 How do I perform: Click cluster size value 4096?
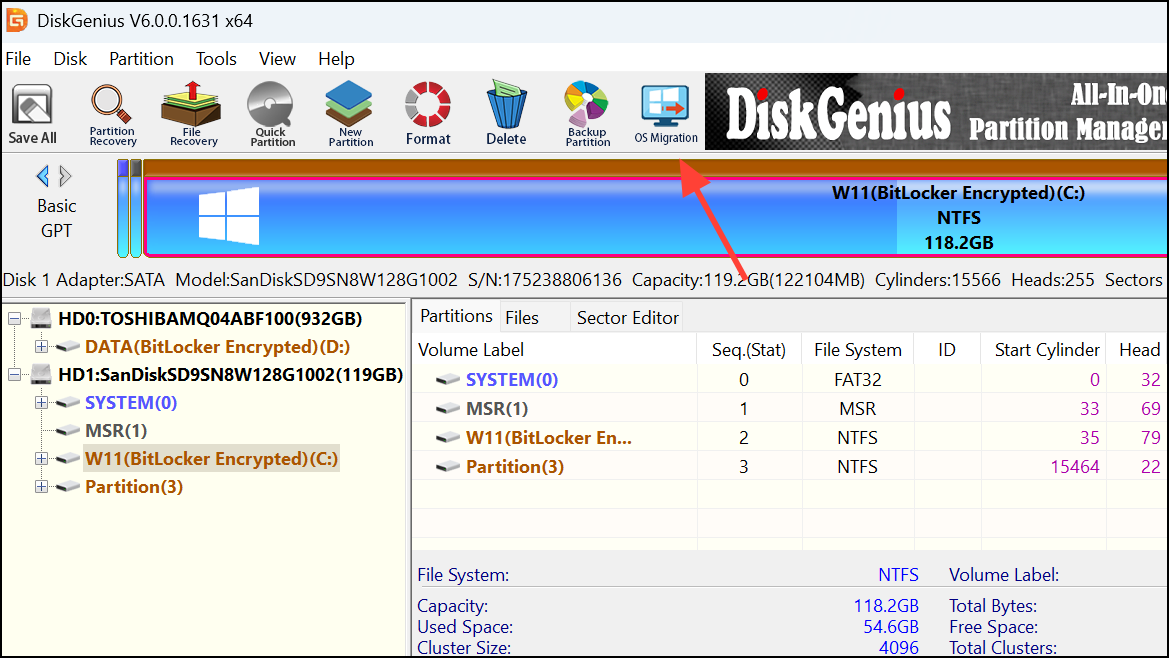click(x=899, y=648)
